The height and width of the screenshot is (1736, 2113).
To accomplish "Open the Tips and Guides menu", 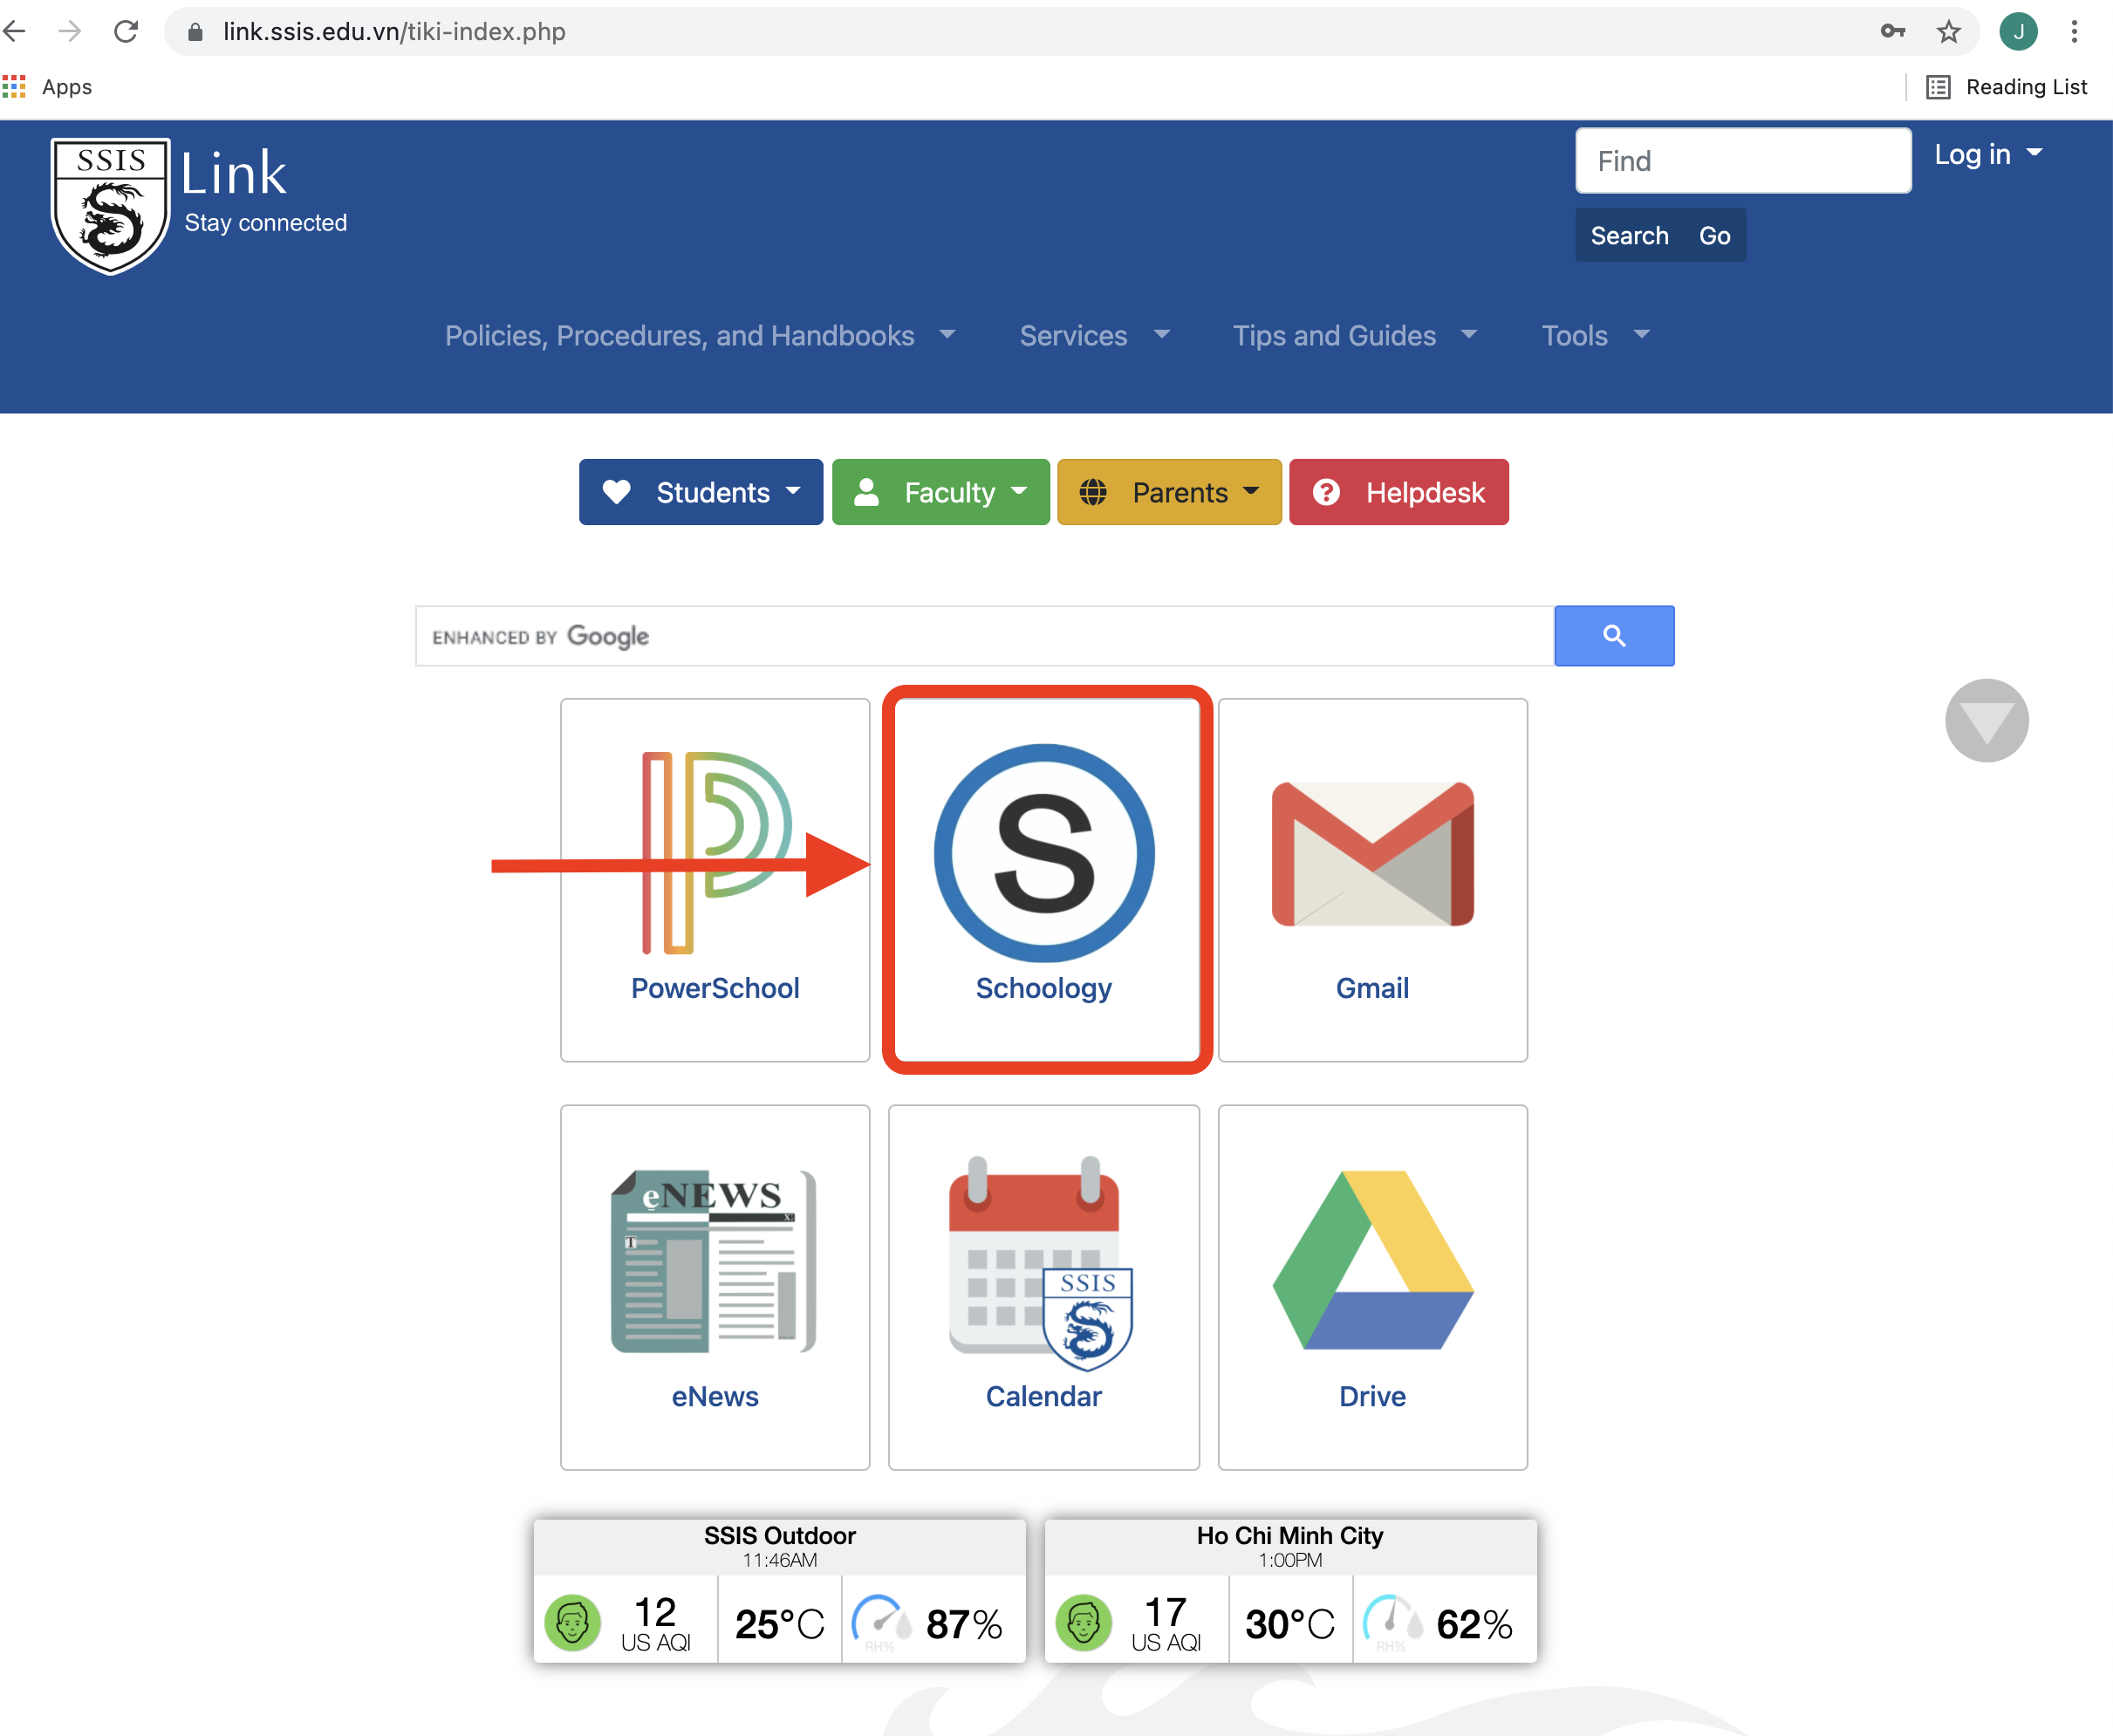I will pos(1354,336).
